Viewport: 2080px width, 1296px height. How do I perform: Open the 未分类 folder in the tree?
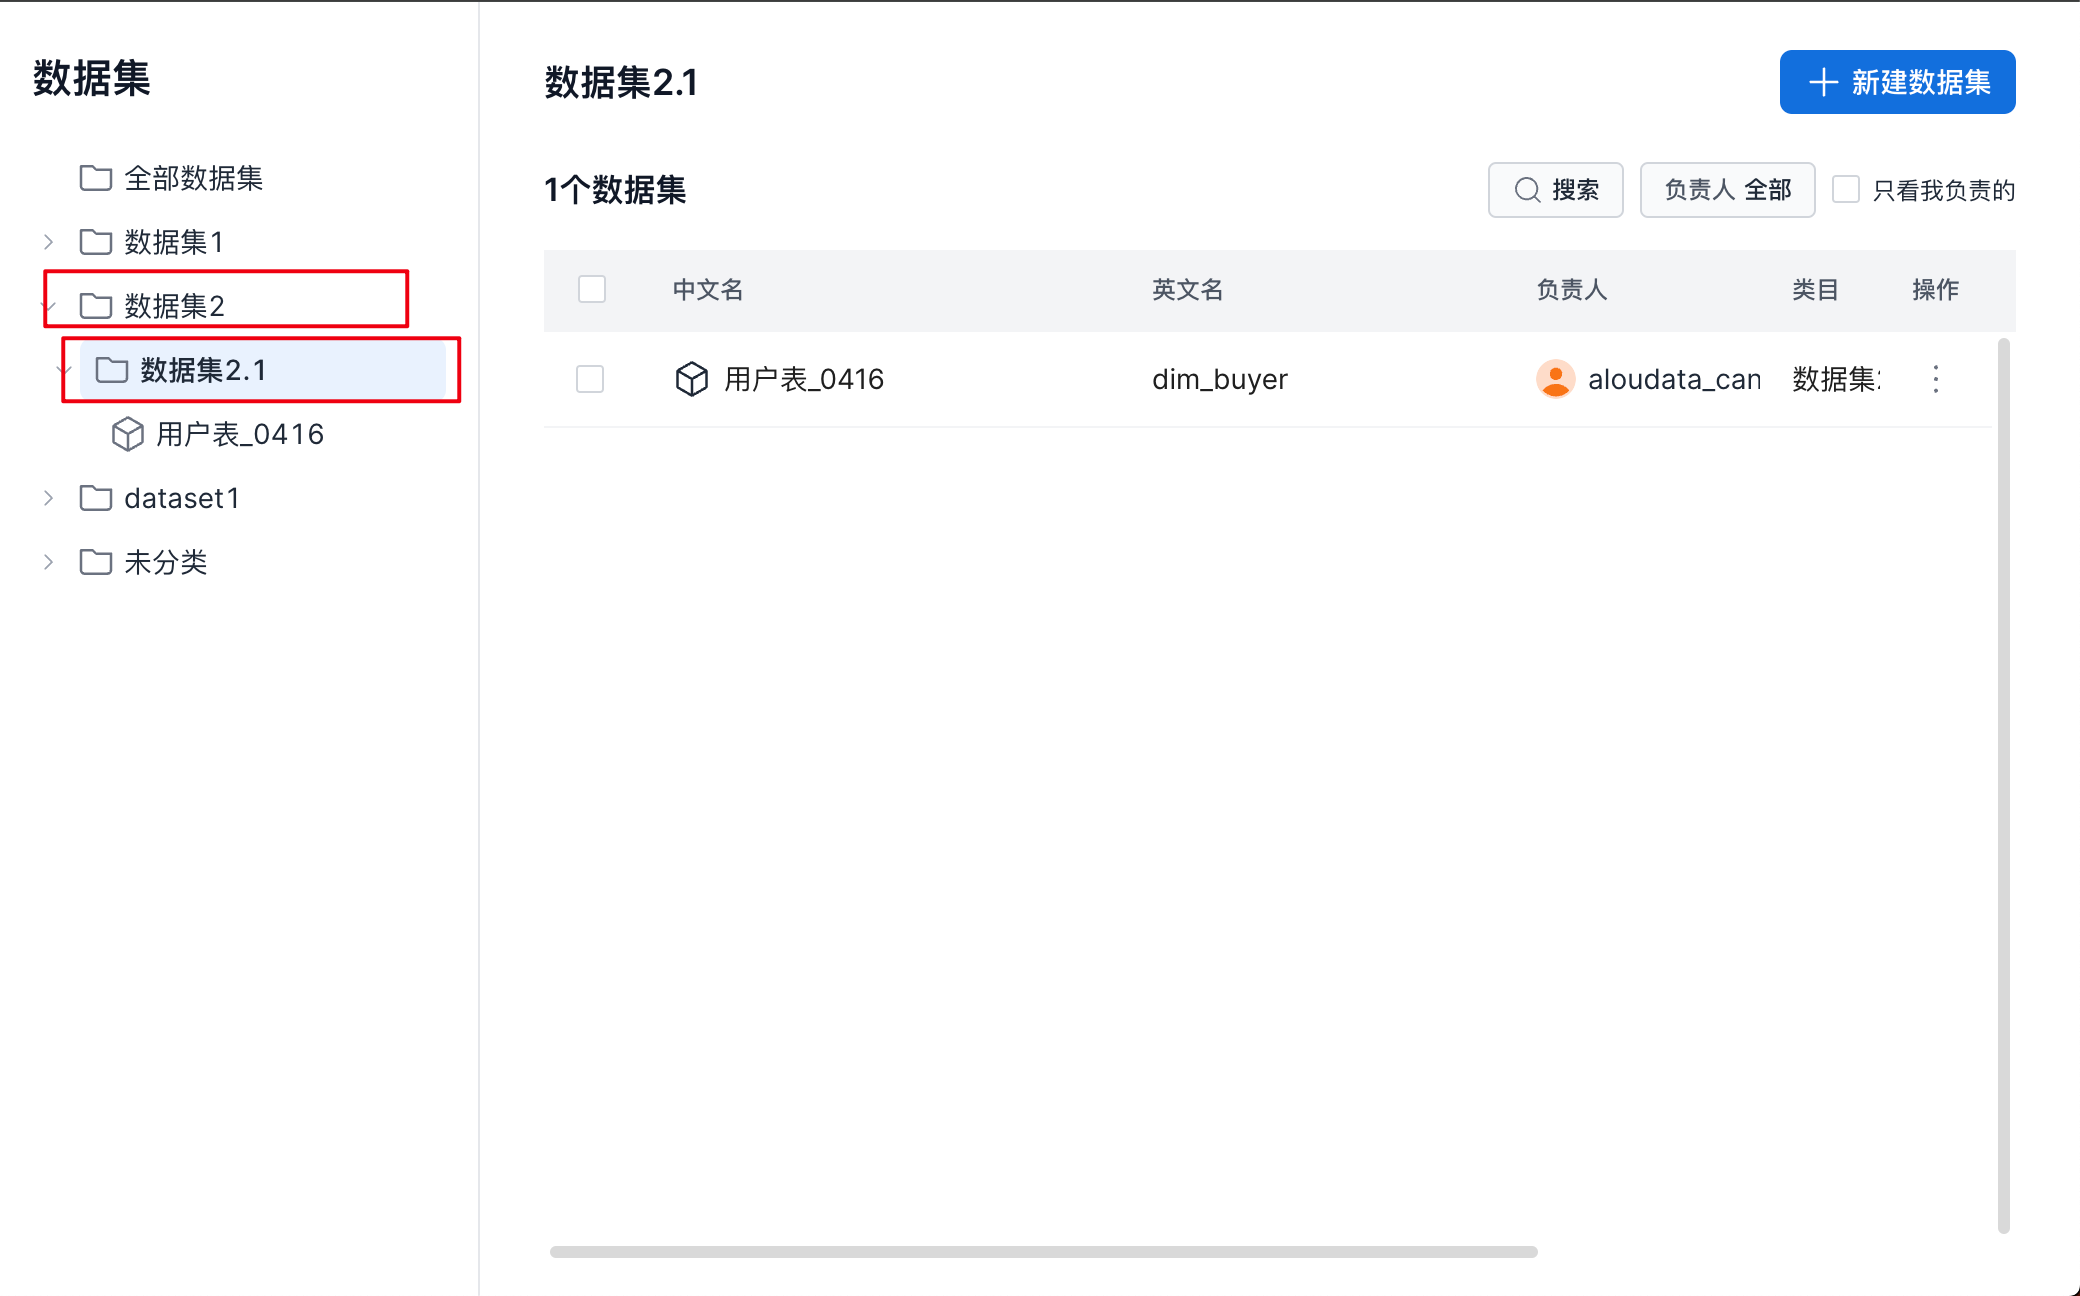pos(165,562)
